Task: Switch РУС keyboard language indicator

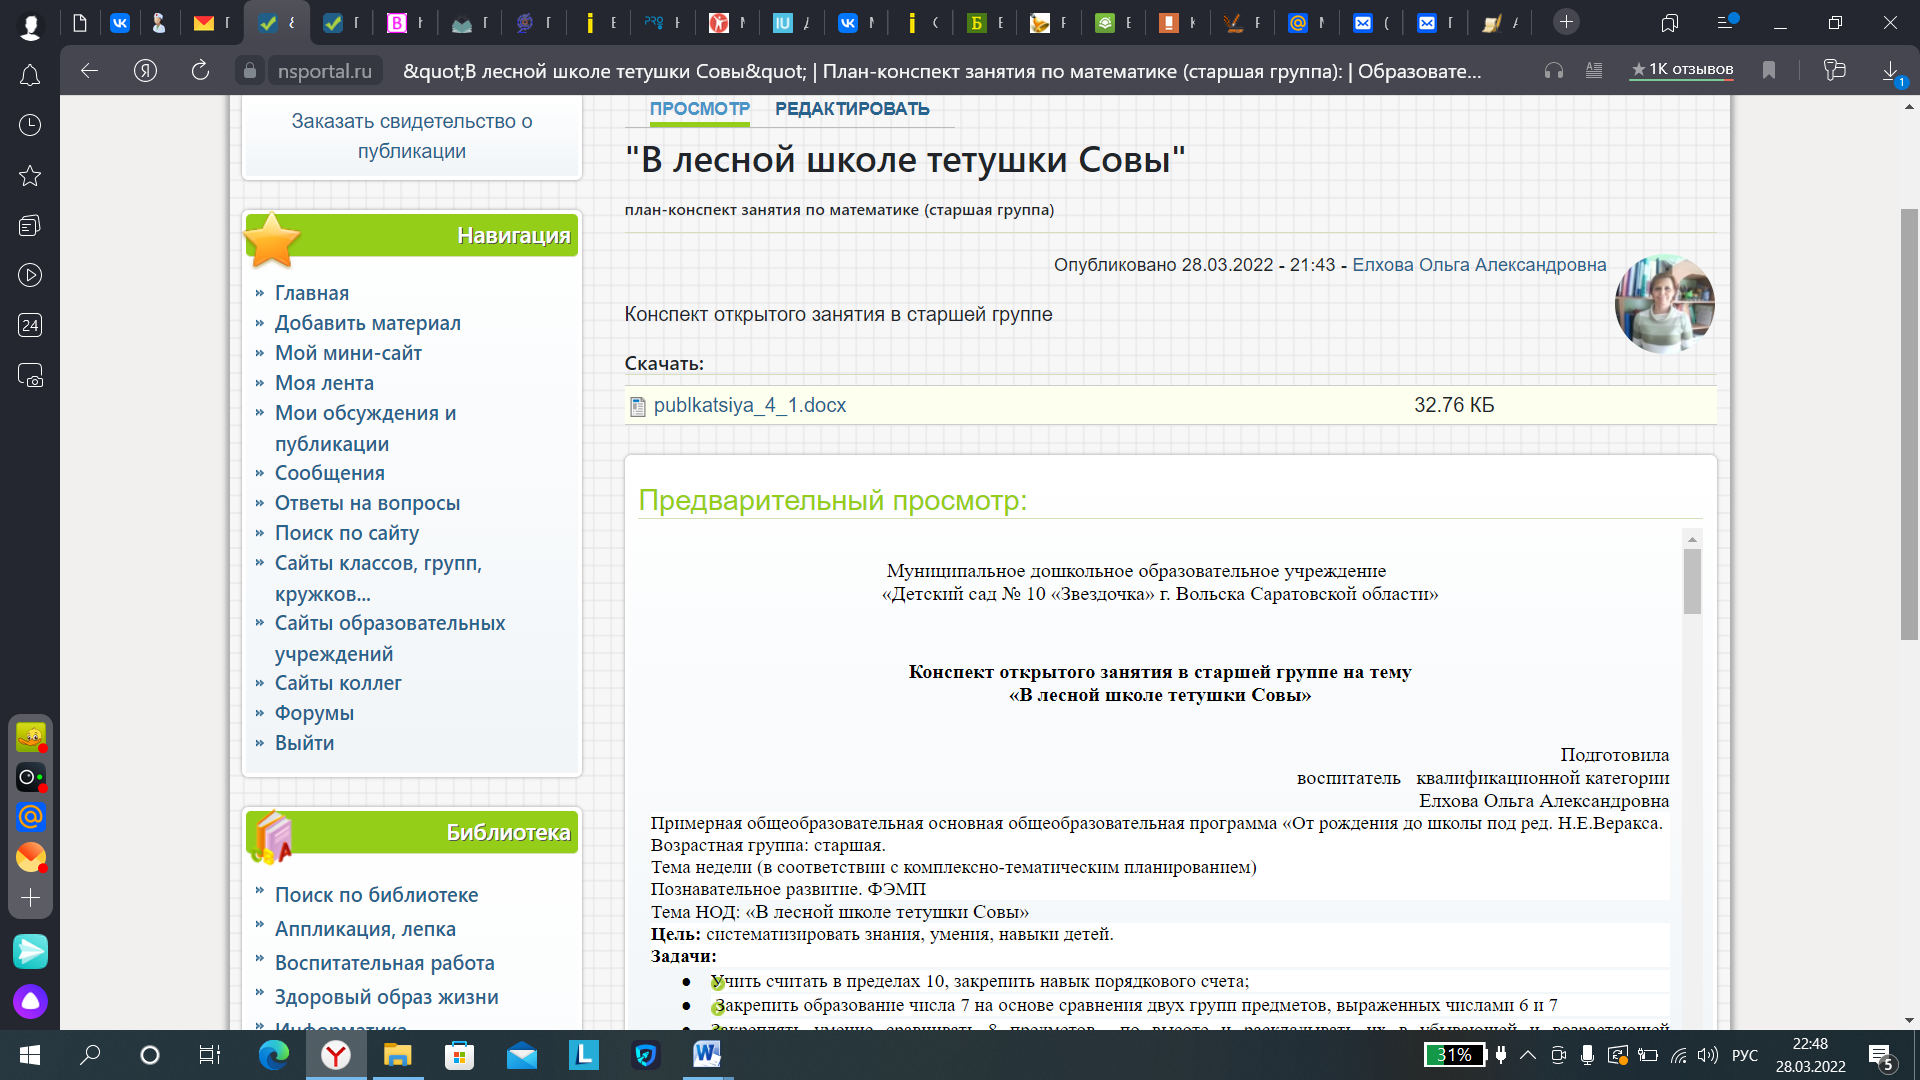Action: tap(1744, 1055)
